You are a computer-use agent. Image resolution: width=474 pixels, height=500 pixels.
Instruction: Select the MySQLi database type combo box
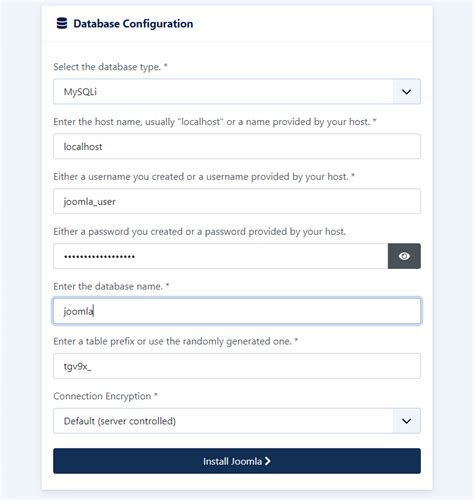pos(237,92)
